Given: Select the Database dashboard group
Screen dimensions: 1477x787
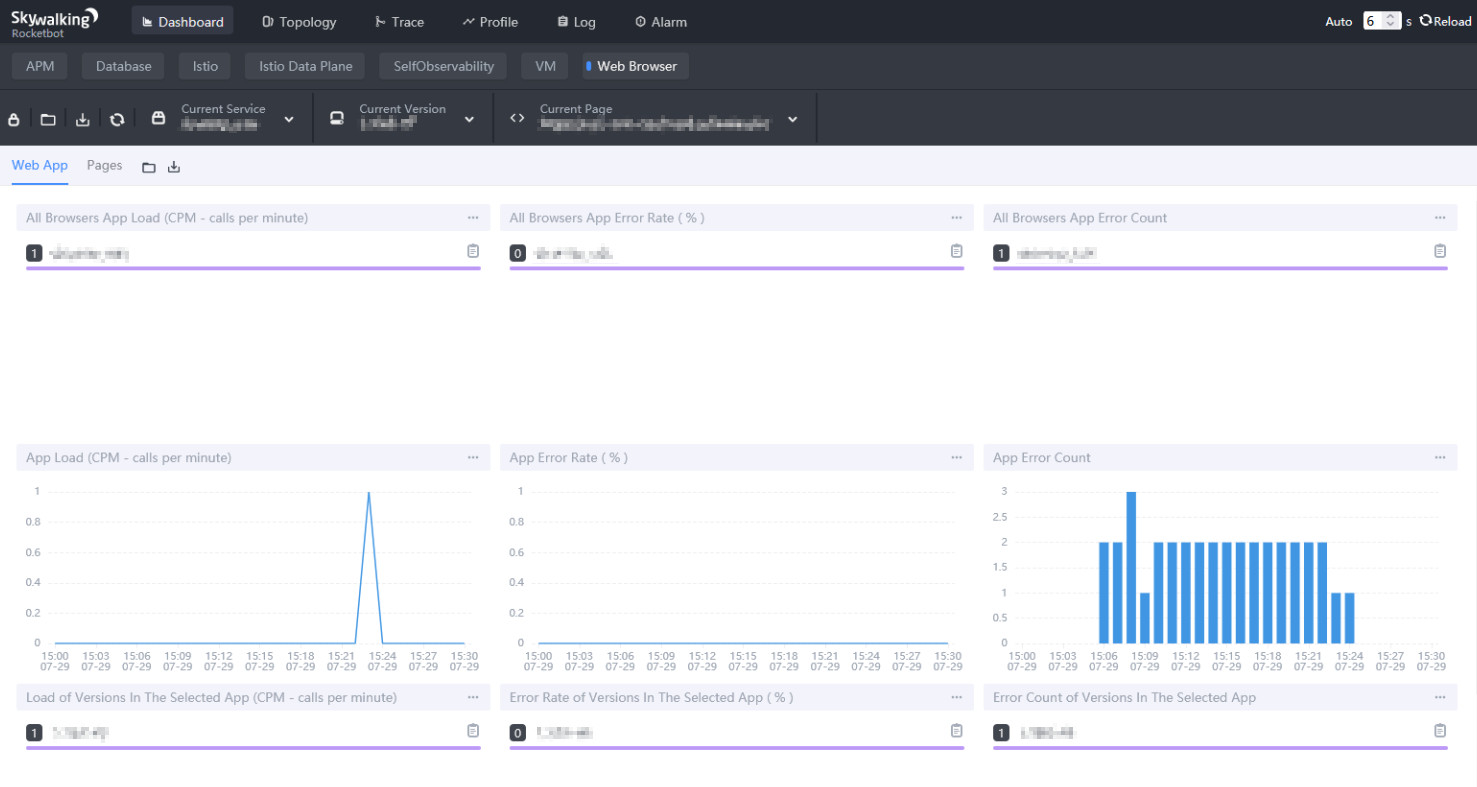Looking at the screenshot, I should [x=123, y=66].
